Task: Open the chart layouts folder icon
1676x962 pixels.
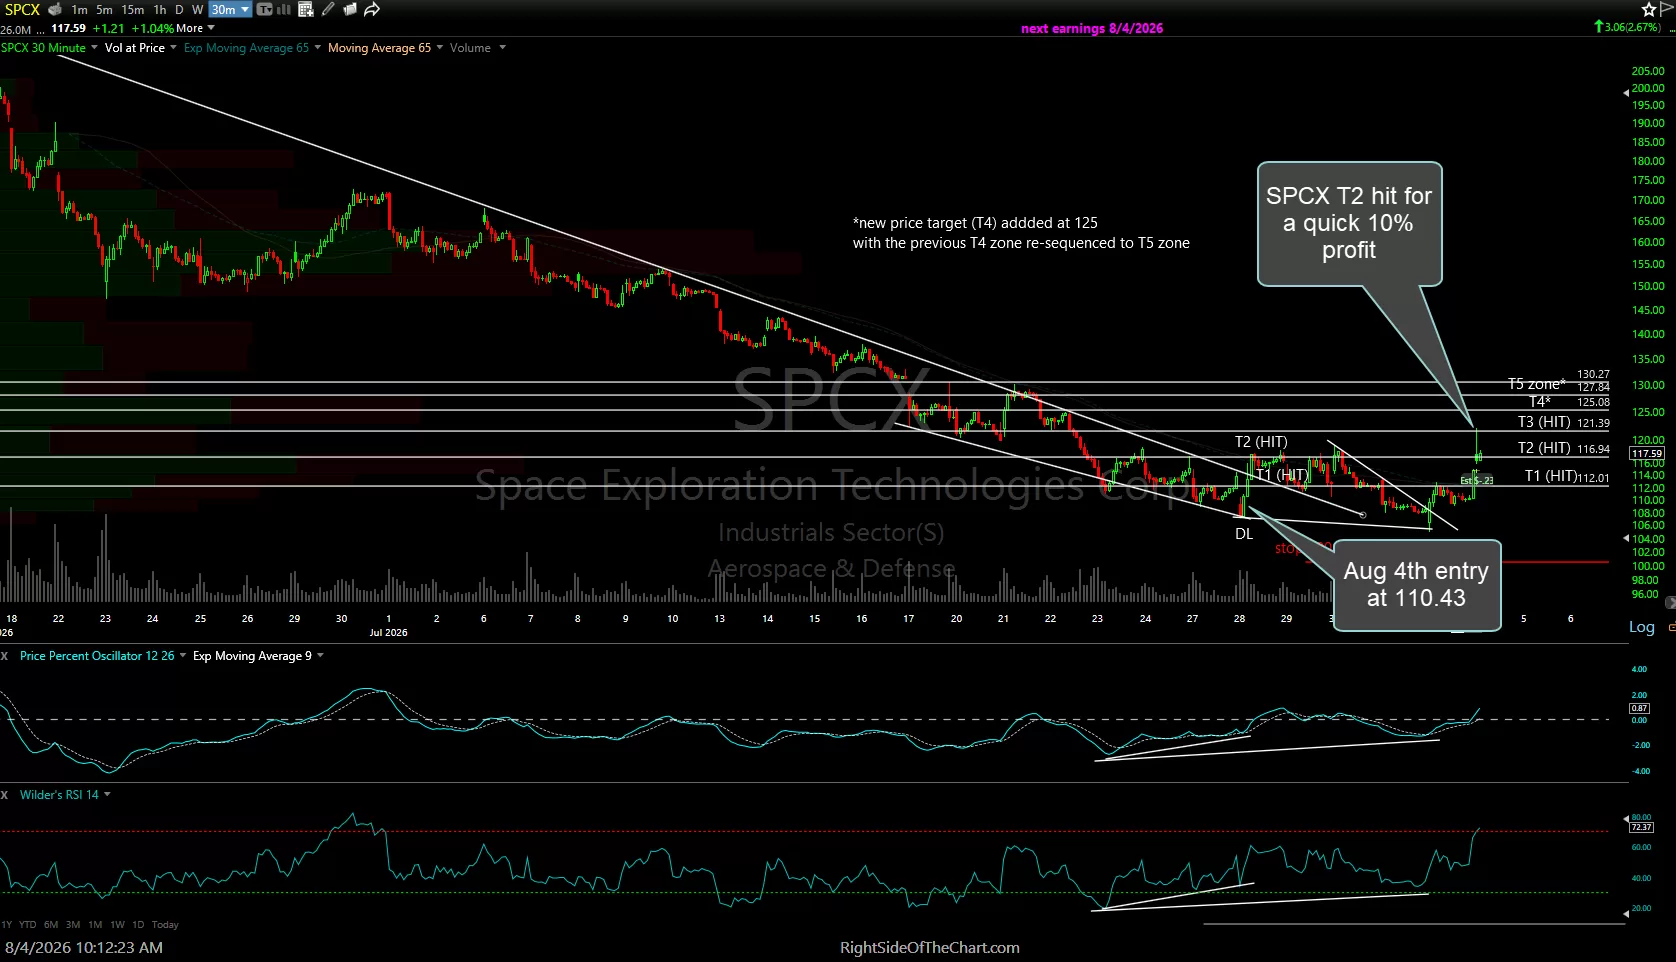Action: point(350,10)
